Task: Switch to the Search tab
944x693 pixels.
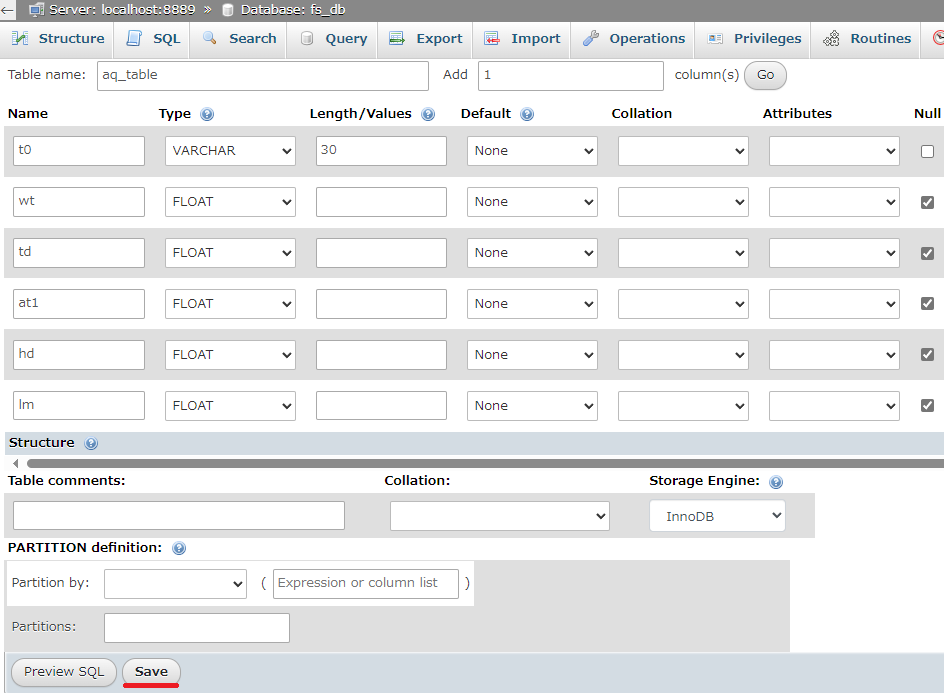Action: pyautogui.click(x=240, y=39)
